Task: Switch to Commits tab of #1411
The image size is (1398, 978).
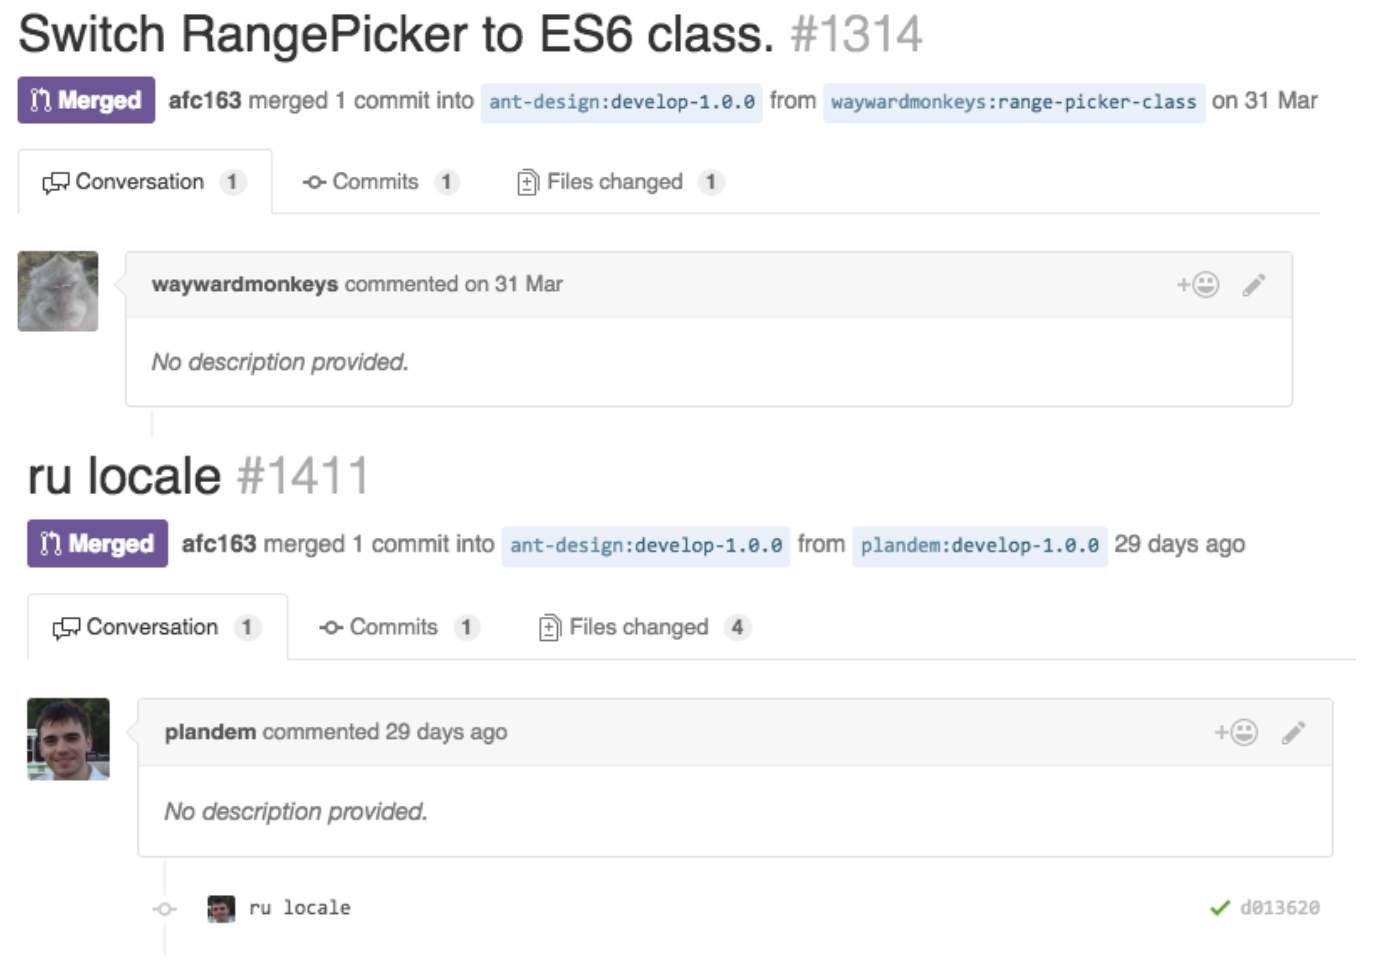Action: [393, 627]
